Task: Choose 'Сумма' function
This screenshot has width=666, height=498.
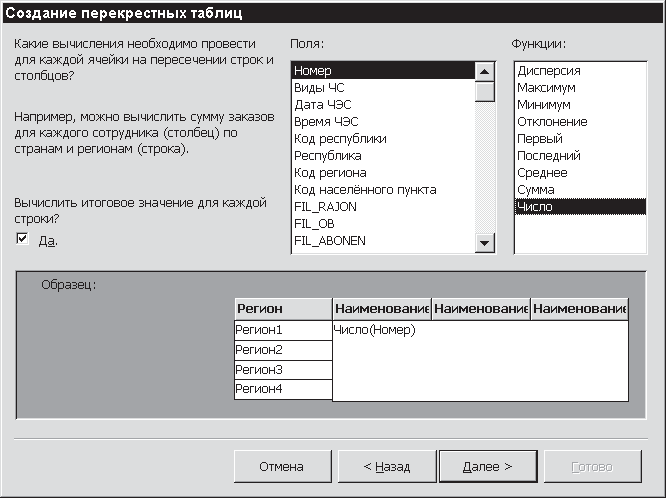Action: pyautogui.click(x=537, y=190)
